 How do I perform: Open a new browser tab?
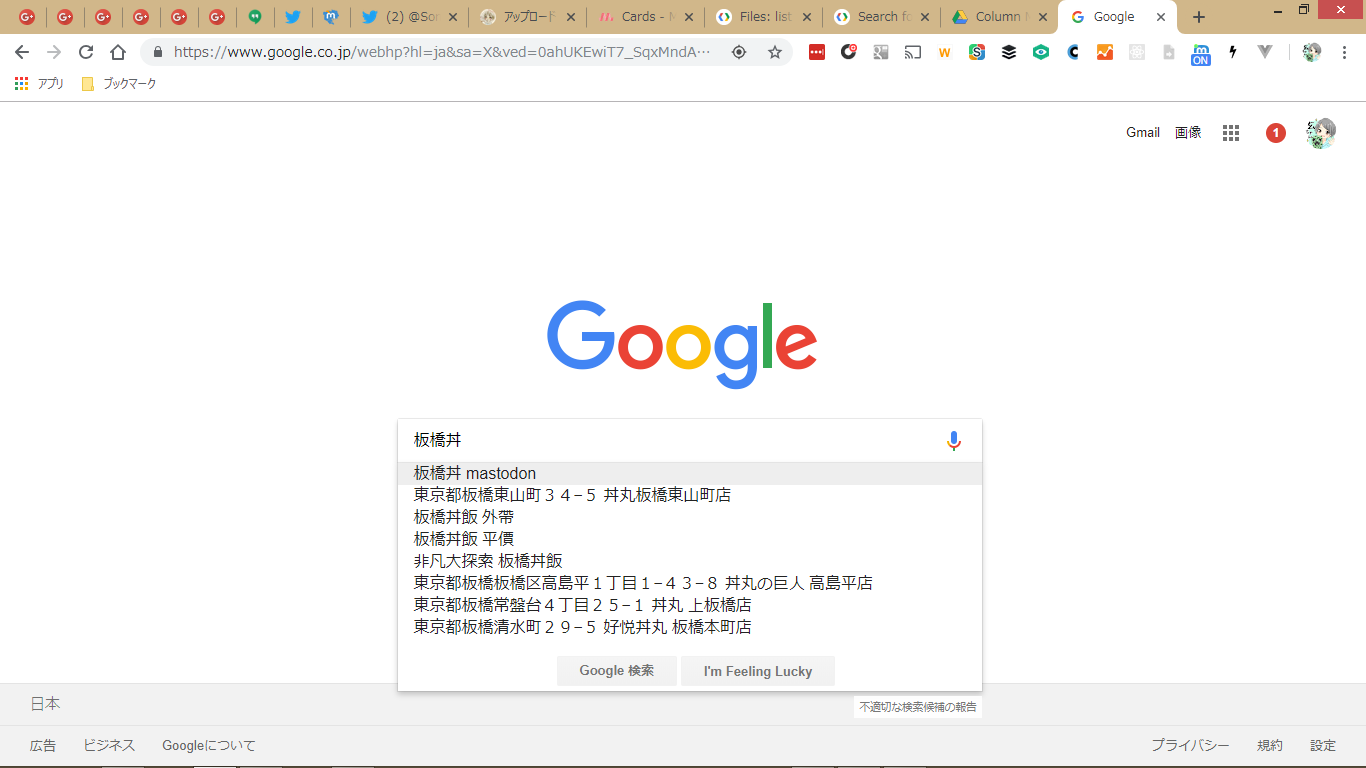pos(1199,17)
